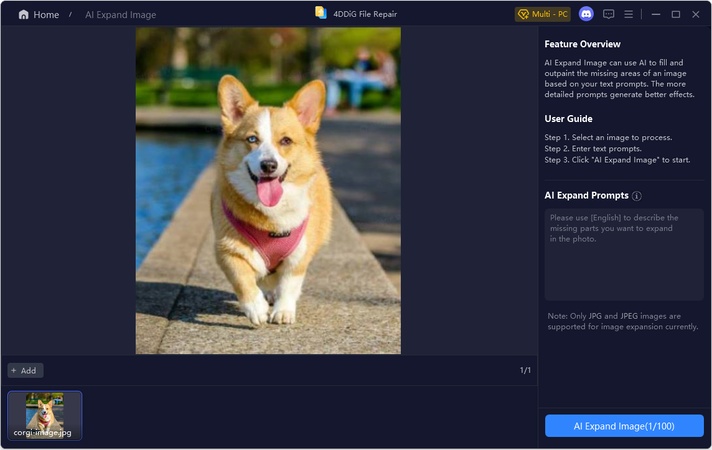The width and height of the screenshot is (712, 450).
Task: Go to Home breadcrumb link
Action: point(46,15)
